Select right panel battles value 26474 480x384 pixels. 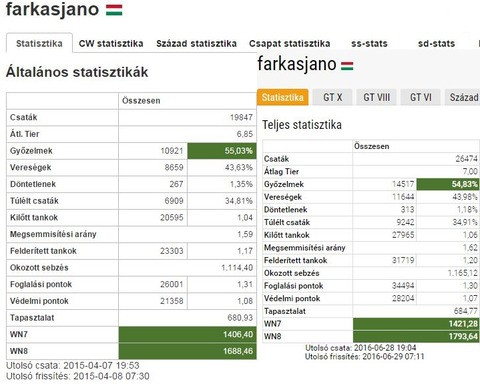466,159
